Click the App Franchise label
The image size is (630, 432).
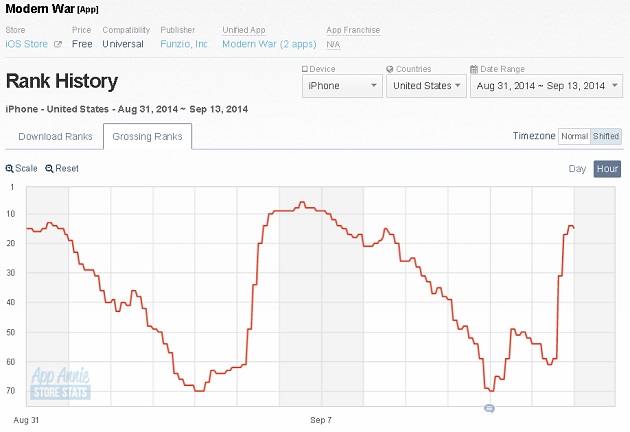coord(353,30)
